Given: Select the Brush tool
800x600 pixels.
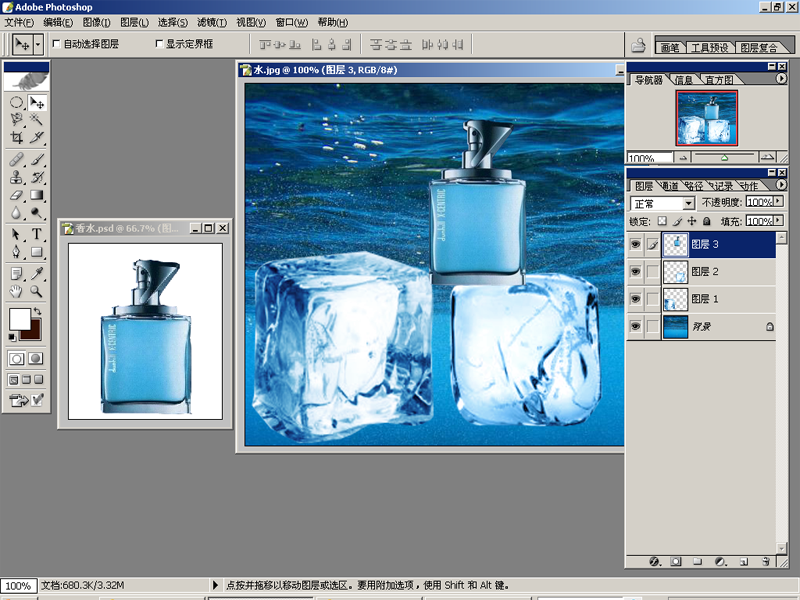Looking at the screenshot, I should point(37,159).
